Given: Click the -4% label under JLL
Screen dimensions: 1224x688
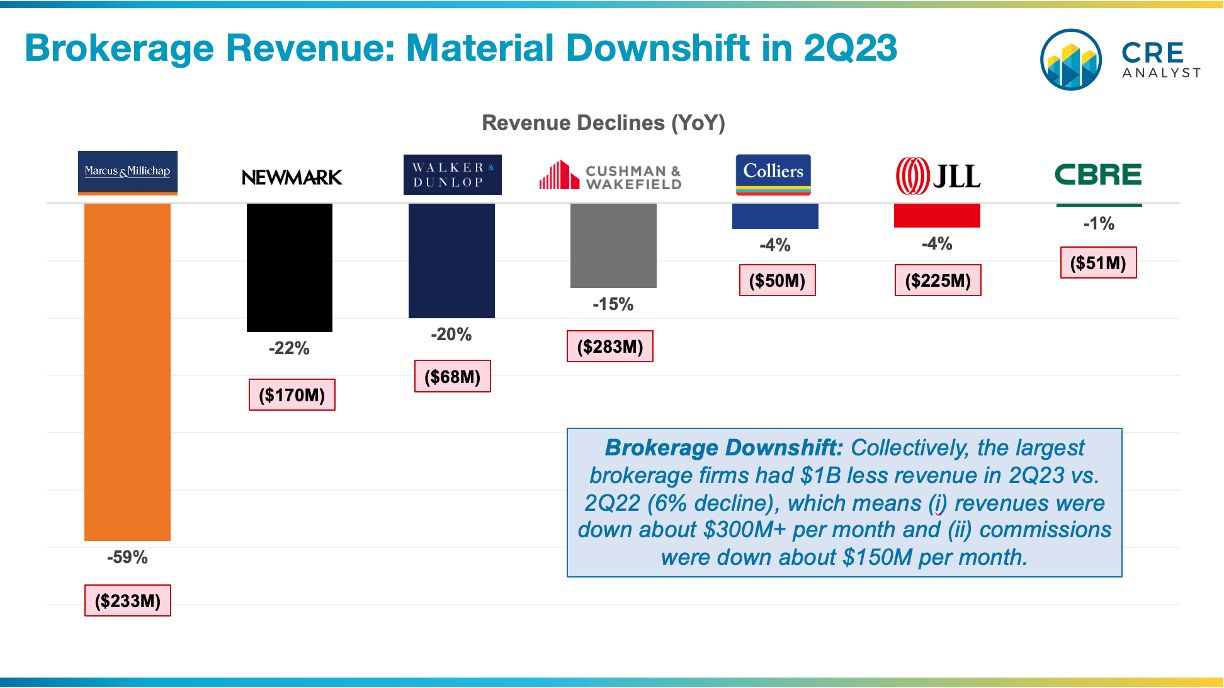Looking at the screenshot, I should [937, 244].
